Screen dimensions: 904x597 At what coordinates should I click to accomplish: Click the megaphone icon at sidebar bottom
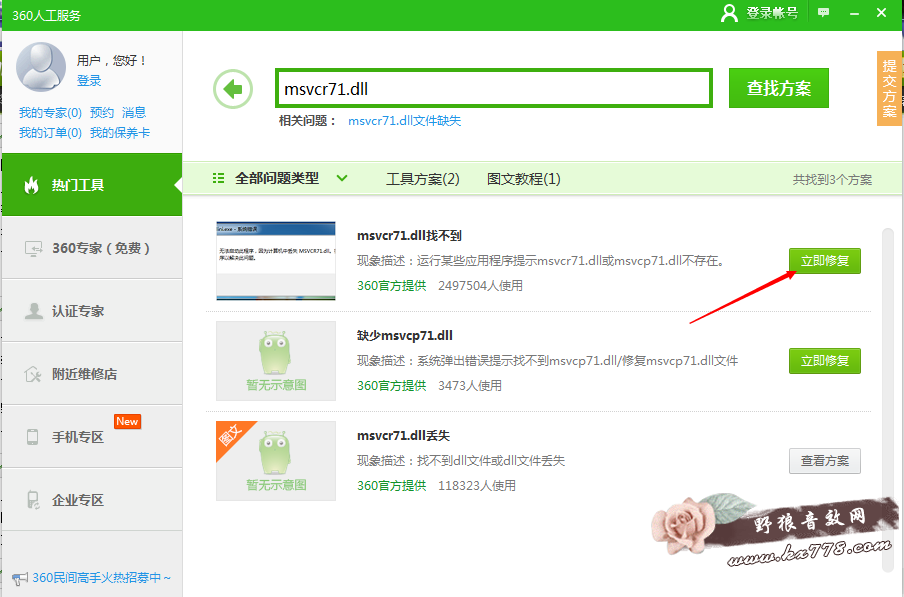[20, 578]
